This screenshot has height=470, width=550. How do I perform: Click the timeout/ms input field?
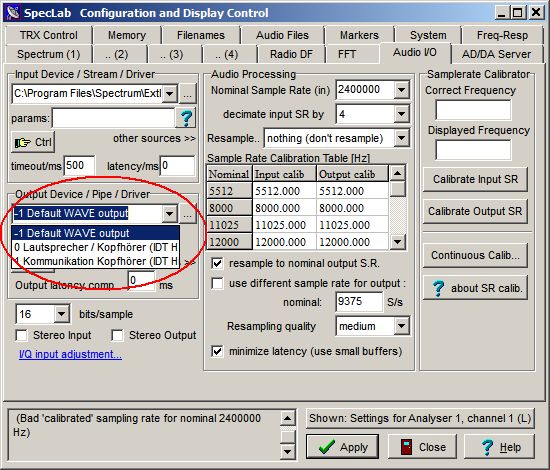[79, 166]
